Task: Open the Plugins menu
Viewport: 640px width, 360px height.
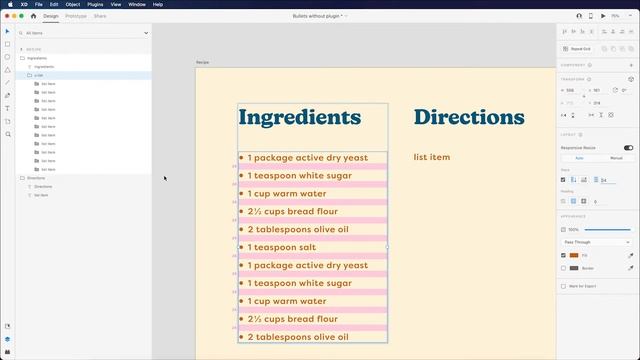Action: (x=95, y=4)
